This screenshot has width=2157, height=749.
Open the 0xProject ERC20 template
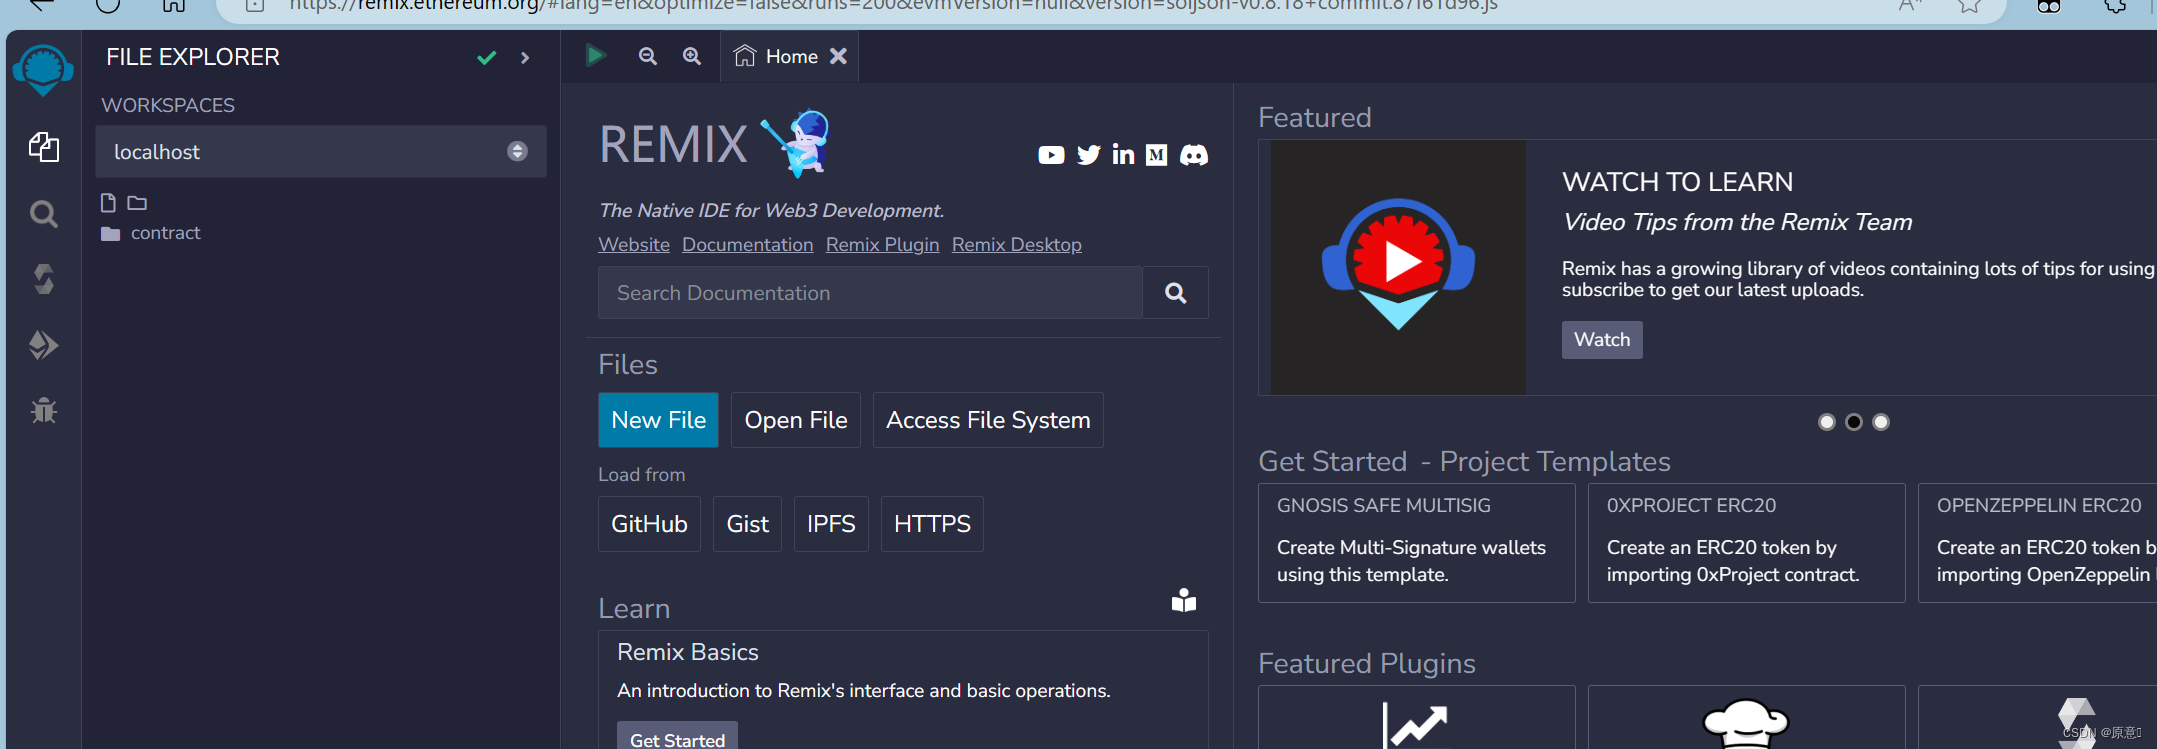tap(1747, 543)
